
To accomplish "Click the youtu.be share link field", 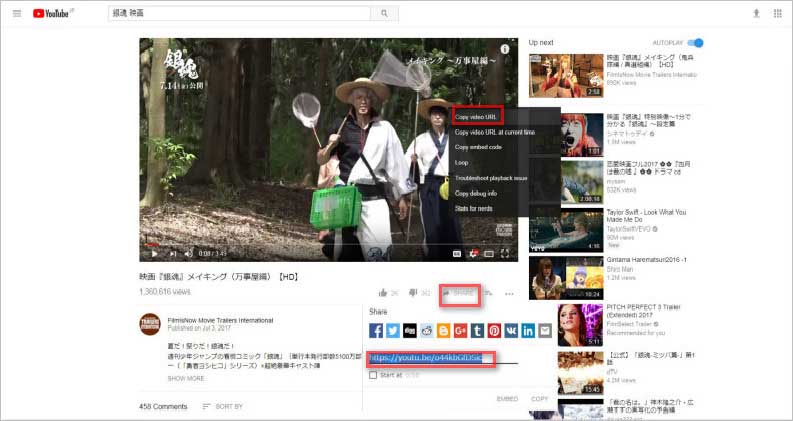I will 443,358.
